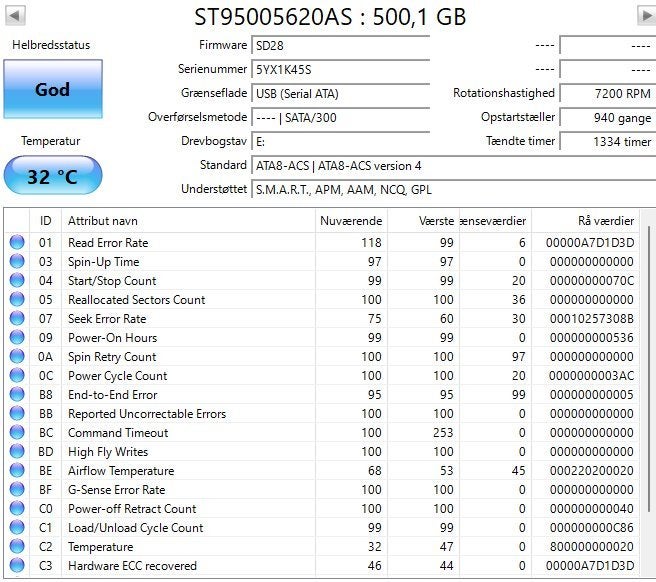Click the previous disk arrow button

(x=15, y=16)
